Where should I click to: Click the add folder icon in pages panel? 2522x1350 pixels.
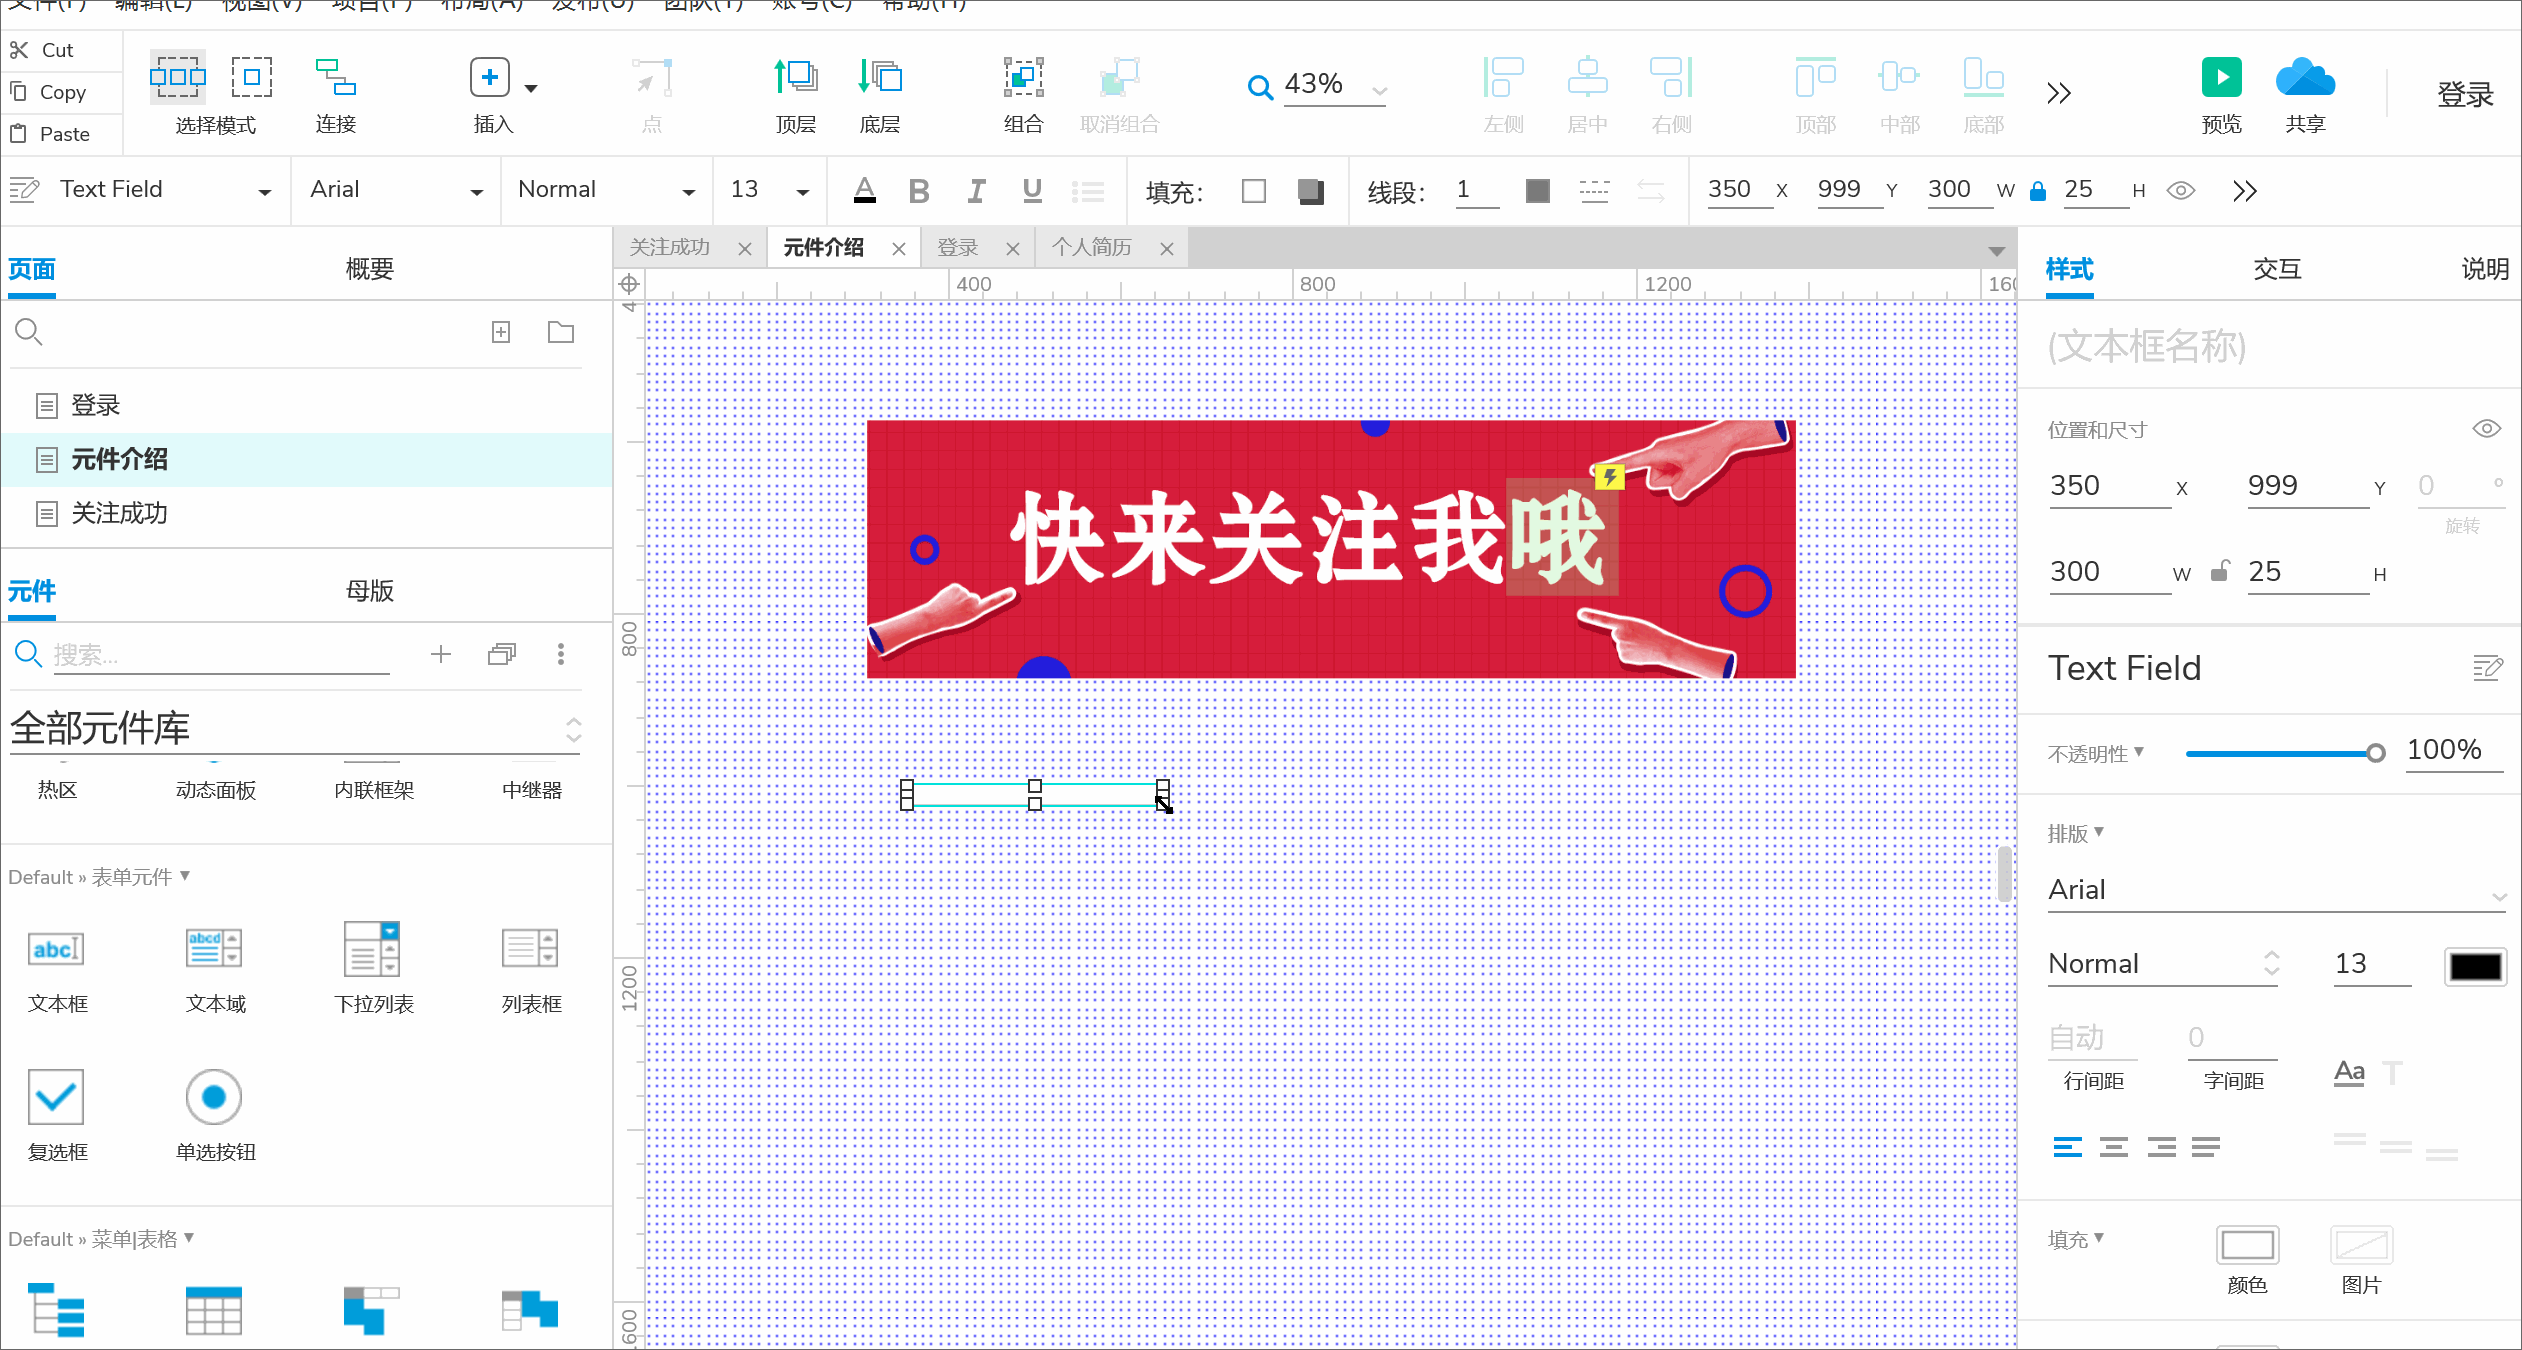pos(560,332)
